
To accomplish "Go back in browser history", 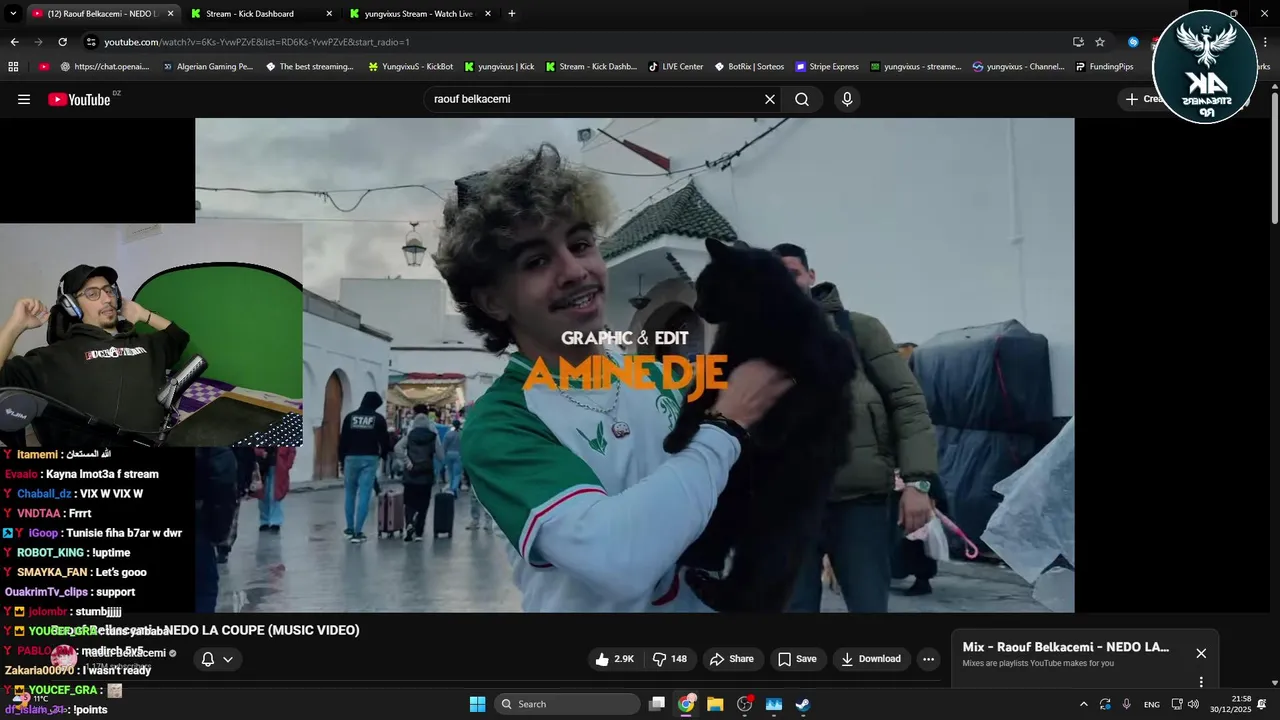I will [14, 42].
